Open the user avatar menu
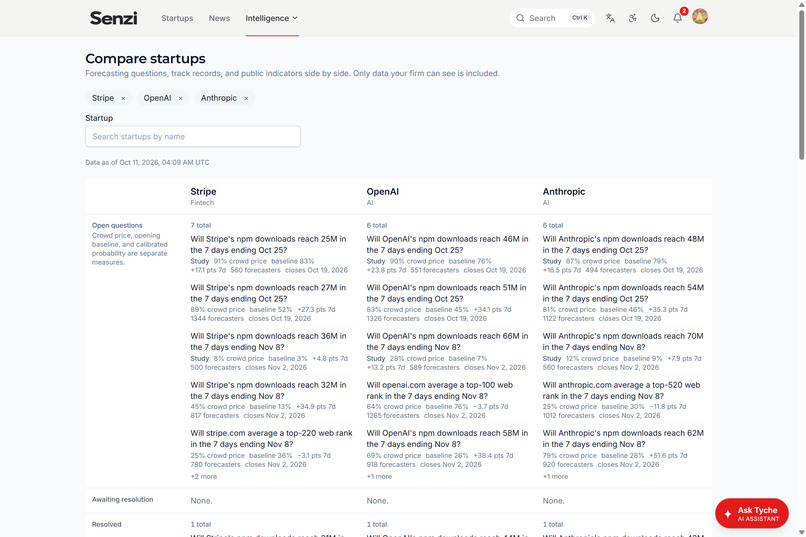 click(700, 16)
